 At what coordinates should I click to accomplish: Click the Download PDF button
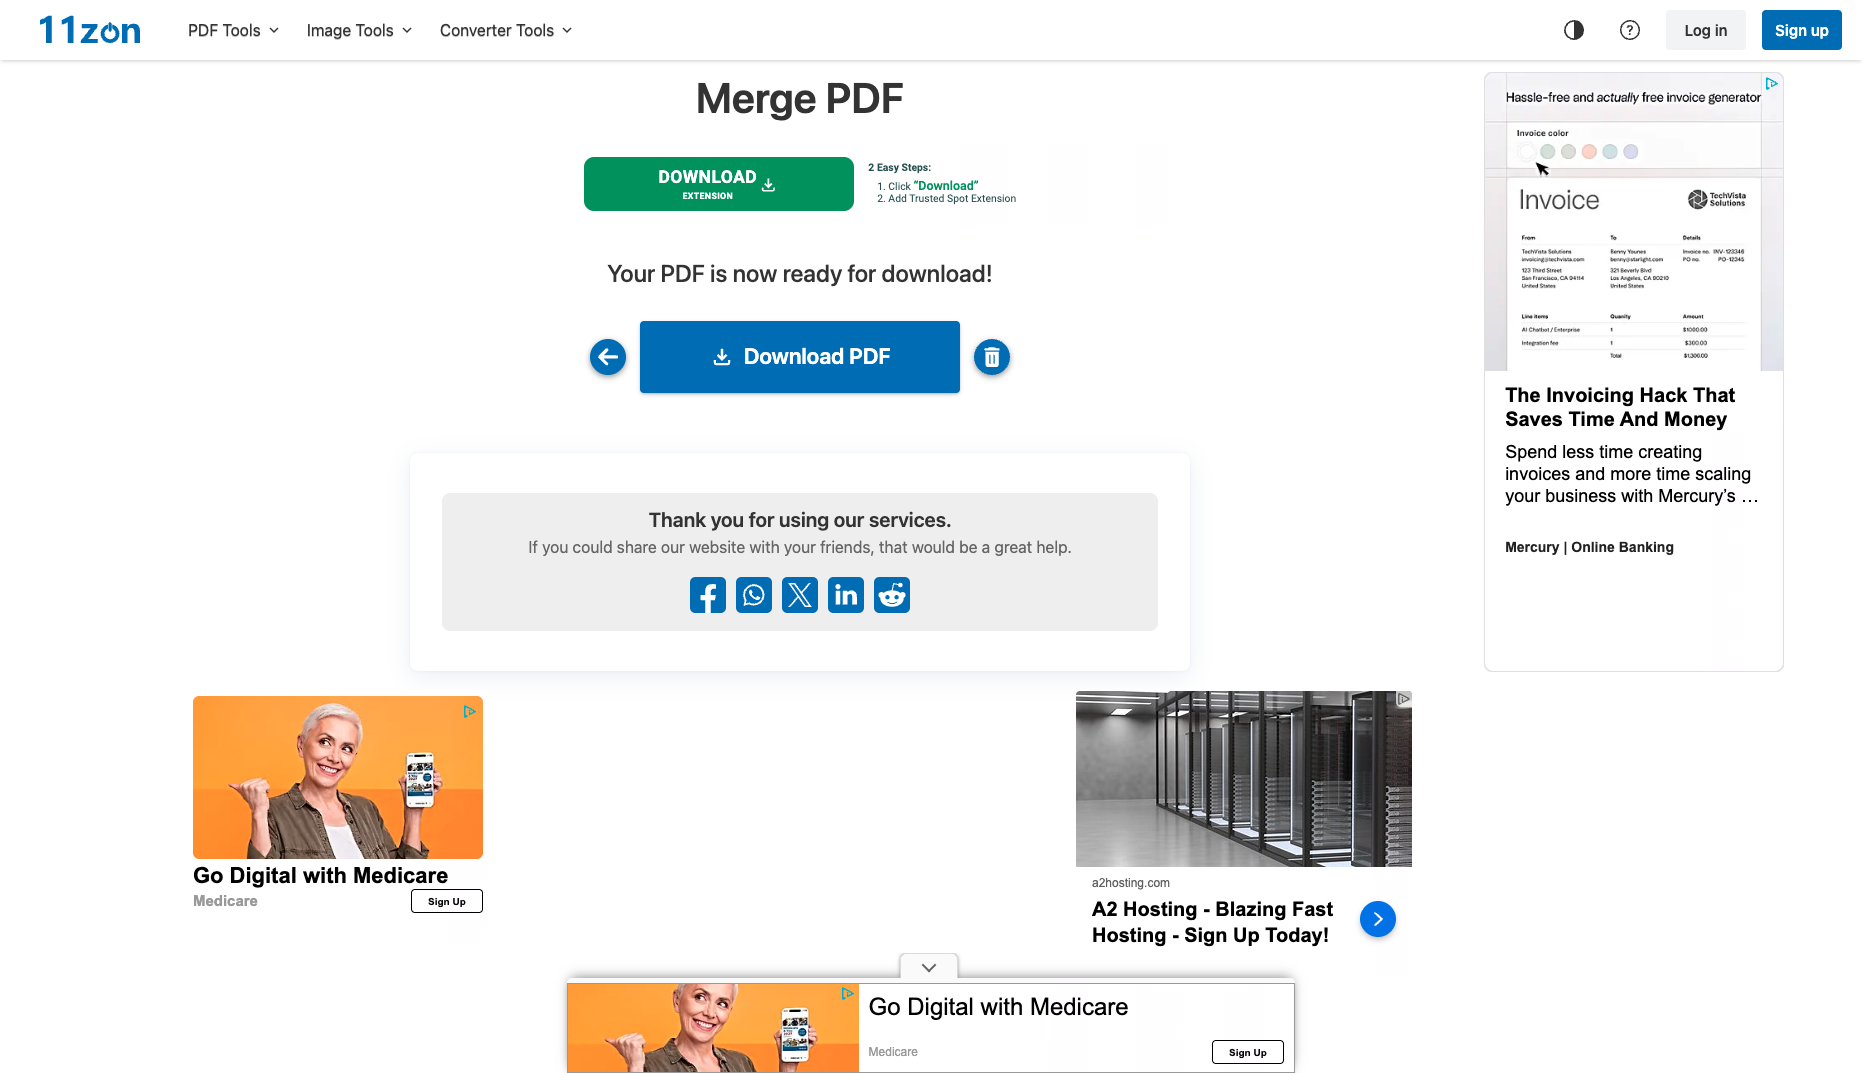pyautogui.click(x=800, y=357)
